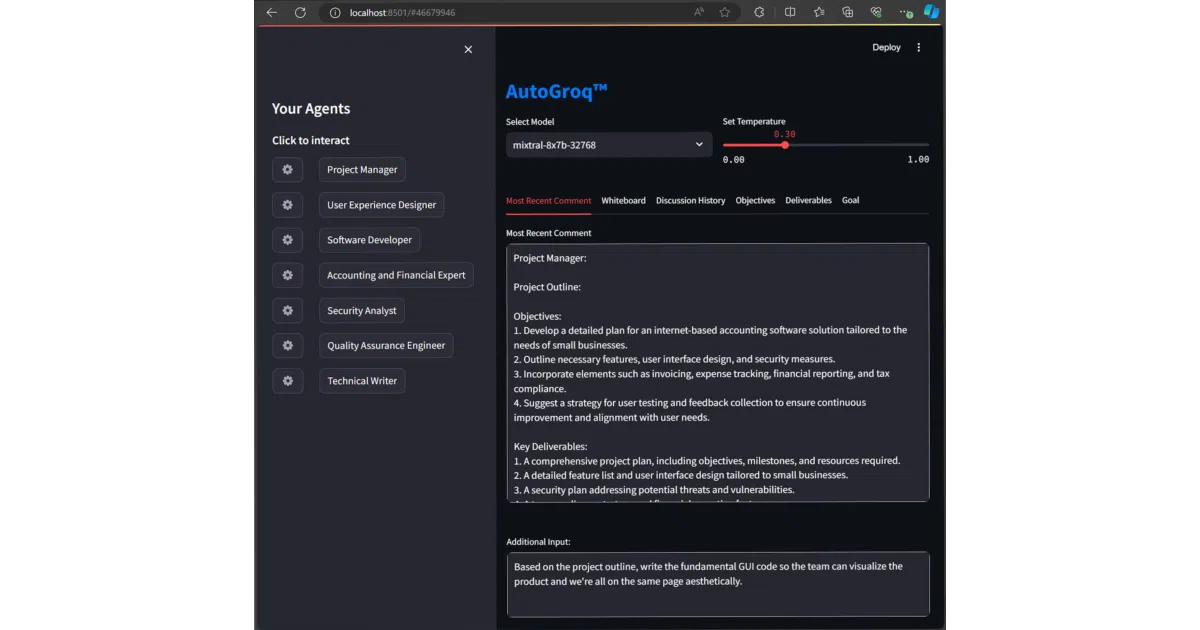Open the Streamlit three-dot main menu
The width and height of the screenshot is (1200, 630).
tap(919, 47)
